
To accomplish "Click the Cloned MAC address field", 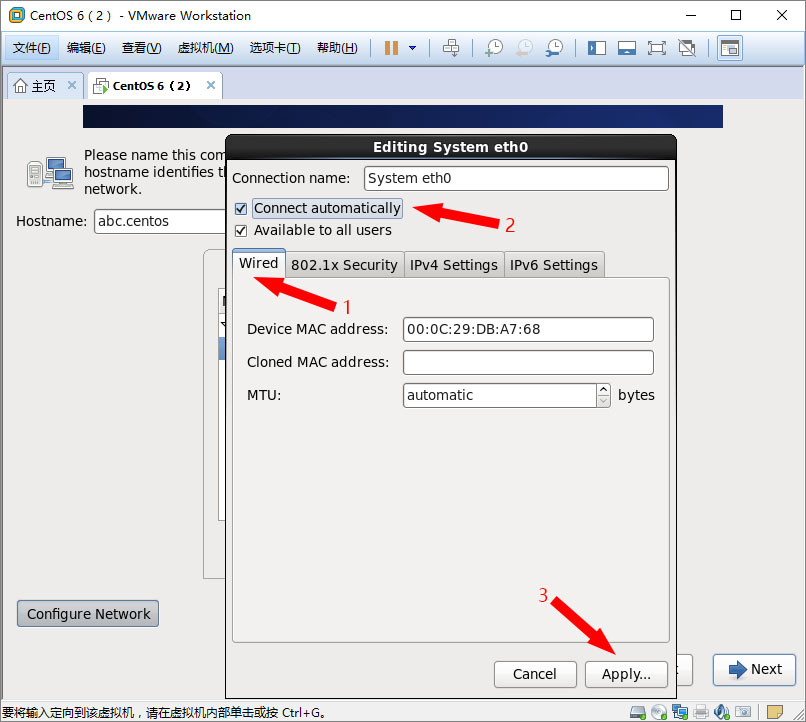I will coord(528,362).
